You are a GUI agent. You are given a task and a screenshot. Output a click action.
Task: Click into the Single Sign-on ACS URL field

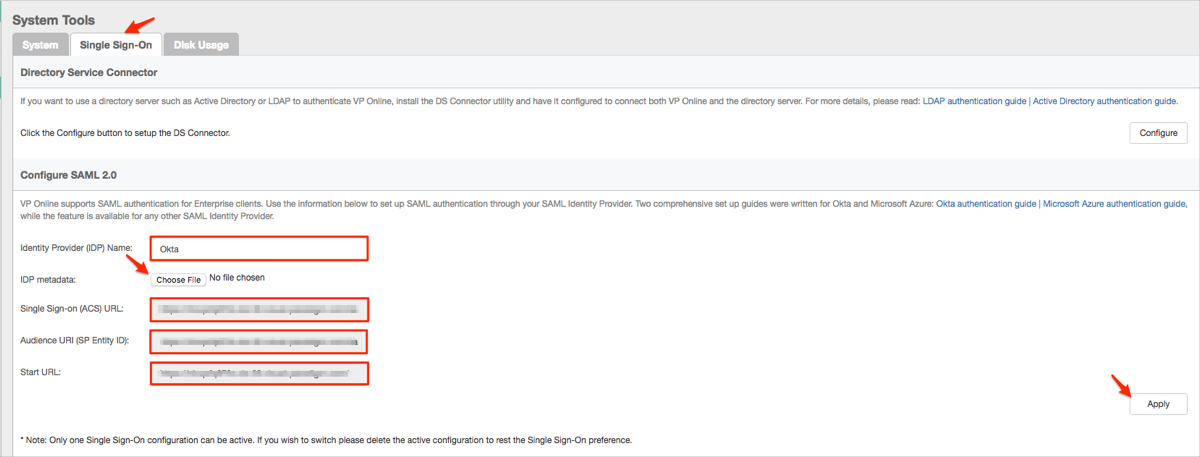pos(259,310)
